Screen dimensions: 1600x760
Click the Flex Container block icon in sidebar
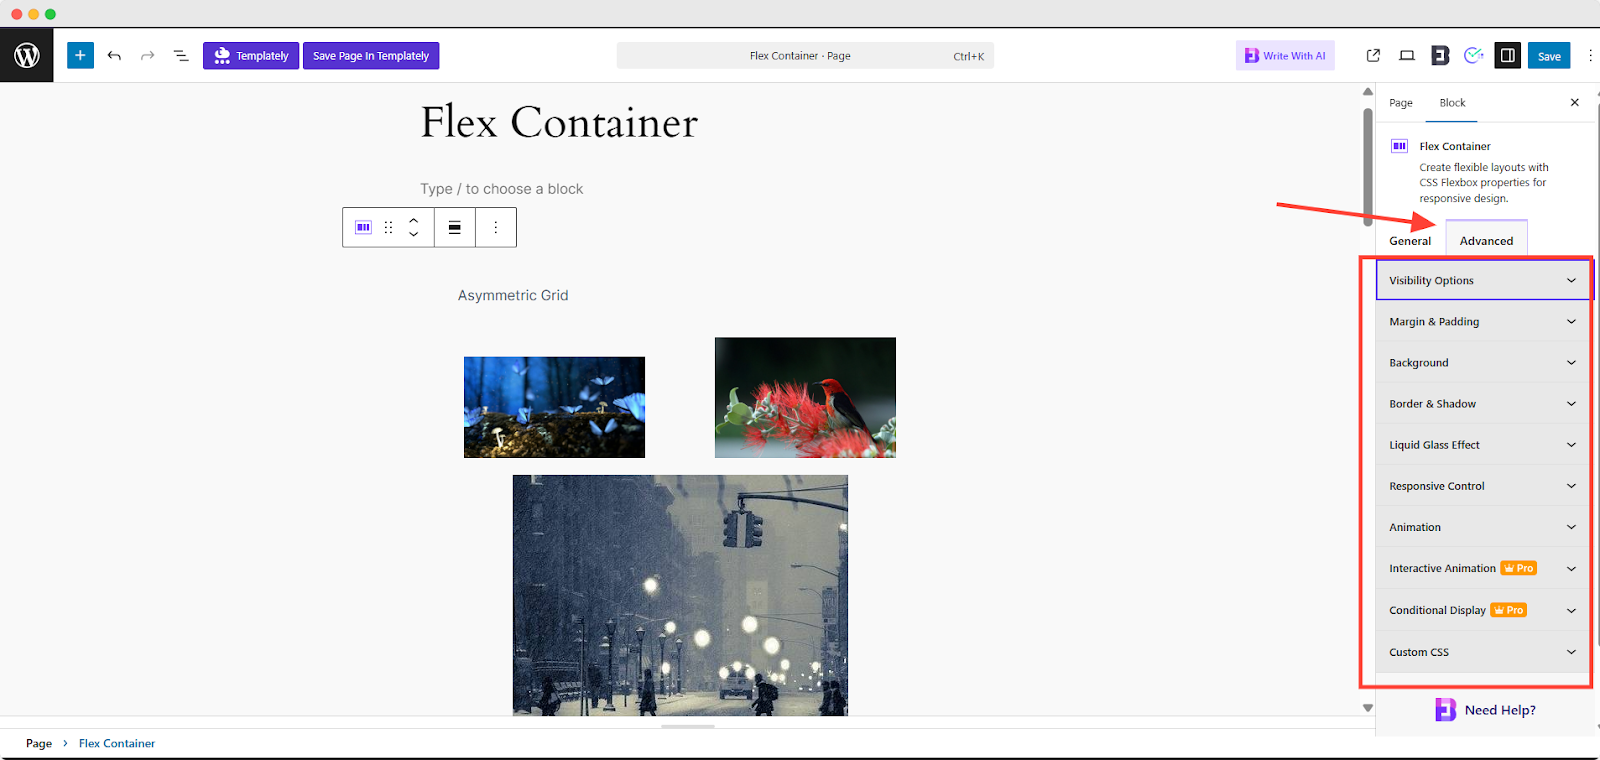click(x=1400, y=146)
